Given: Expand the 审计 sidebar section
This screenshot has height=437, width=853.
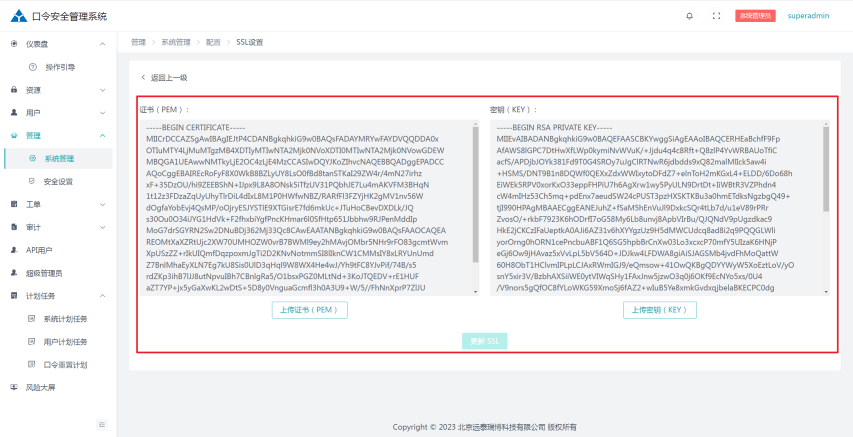Looking at the screenshot, I should (58, 227).
